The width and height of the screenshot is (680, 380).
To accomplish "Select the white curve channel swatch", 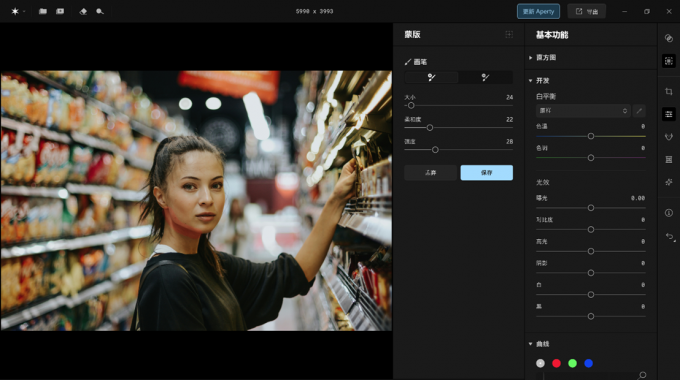I will tap(540, 363).
